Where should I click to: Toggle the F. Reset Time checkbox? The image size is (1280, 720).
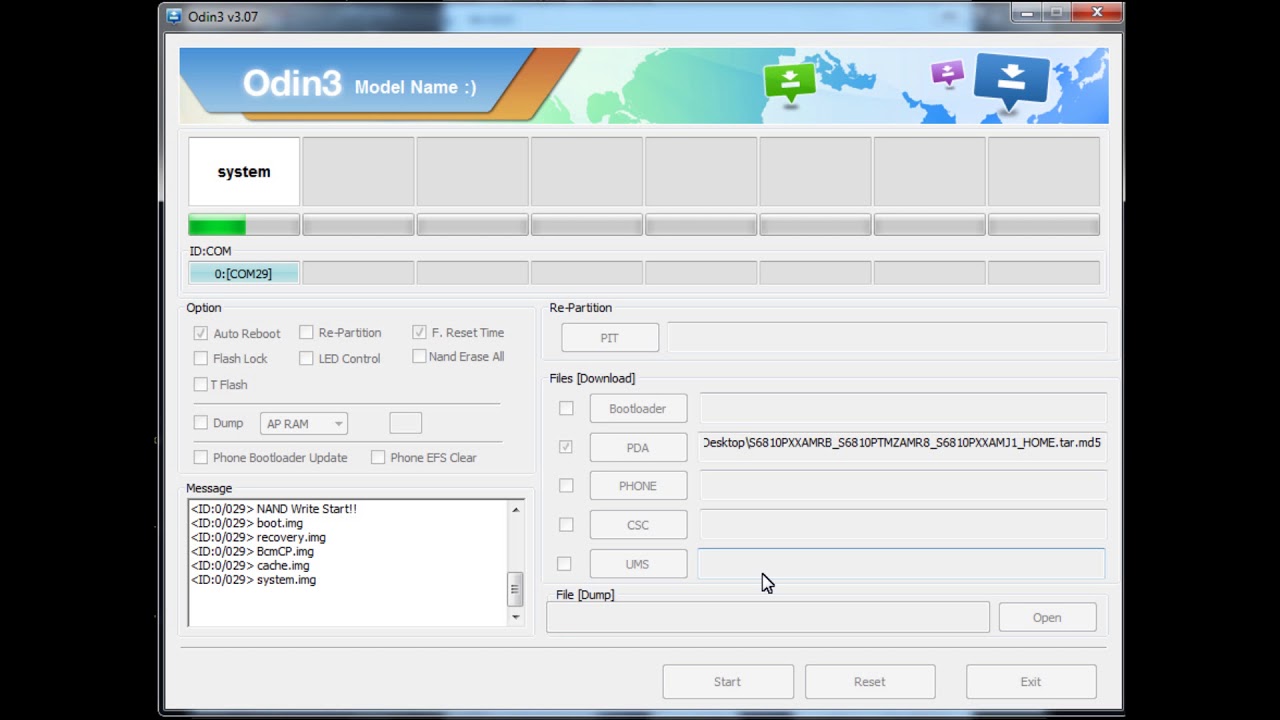coord(419,332)
